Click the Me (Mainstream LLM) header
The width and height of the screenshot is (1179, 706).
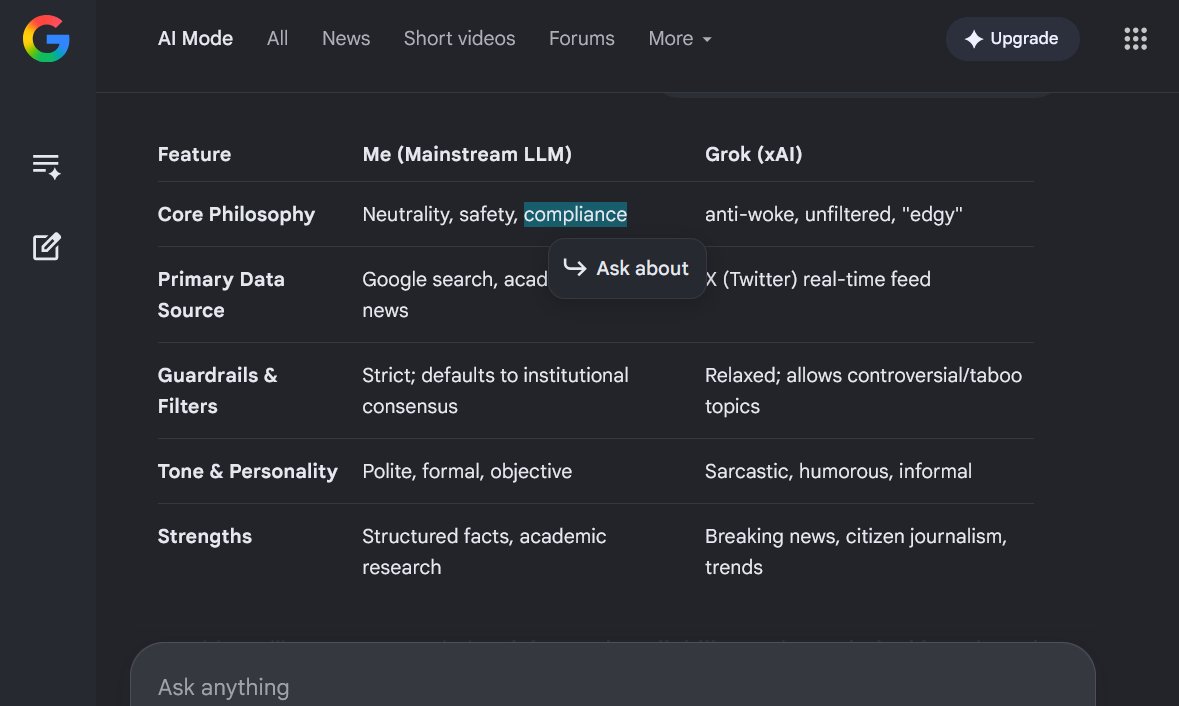[x=467, y=154]
